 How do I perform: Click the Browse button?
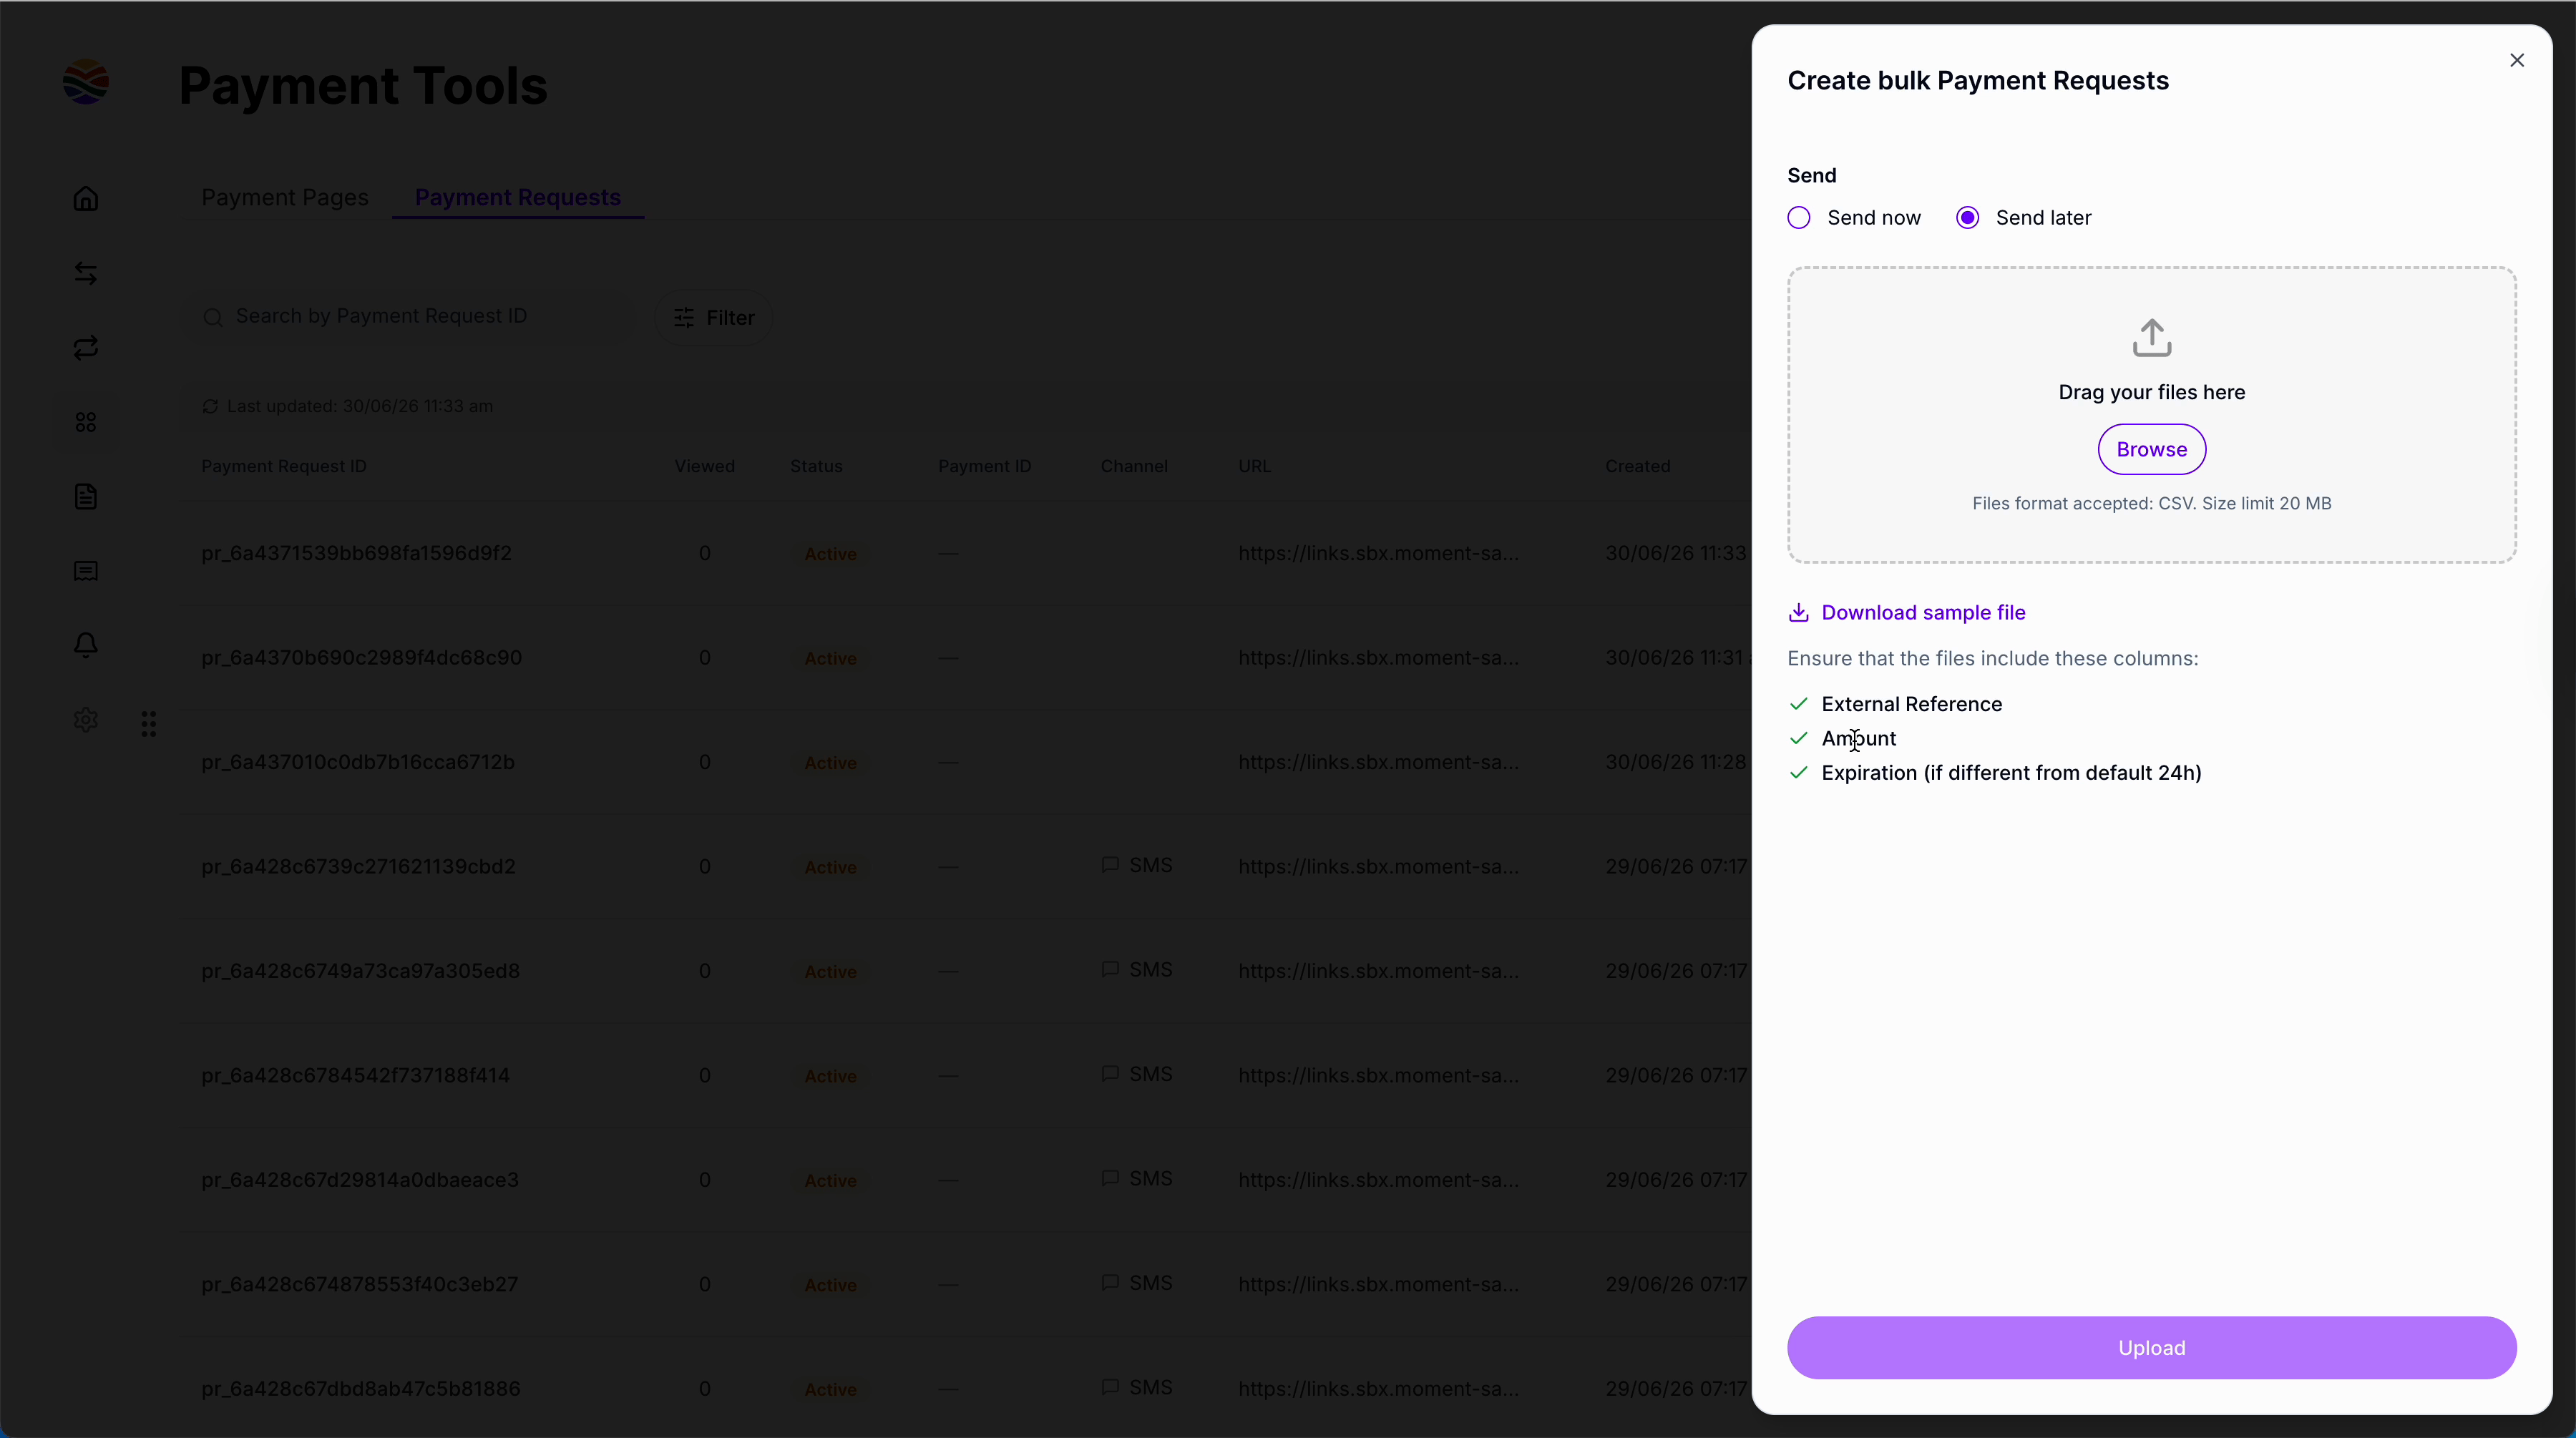[2151, 449]
